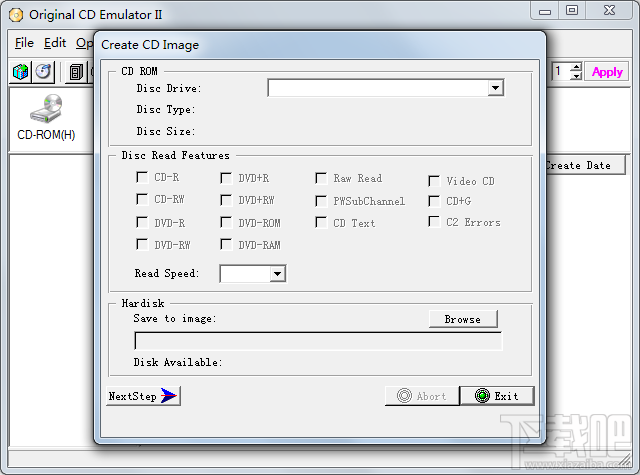Click the colorful cube toolbar icon
The image size is (640, 475).
pos(20,72)
